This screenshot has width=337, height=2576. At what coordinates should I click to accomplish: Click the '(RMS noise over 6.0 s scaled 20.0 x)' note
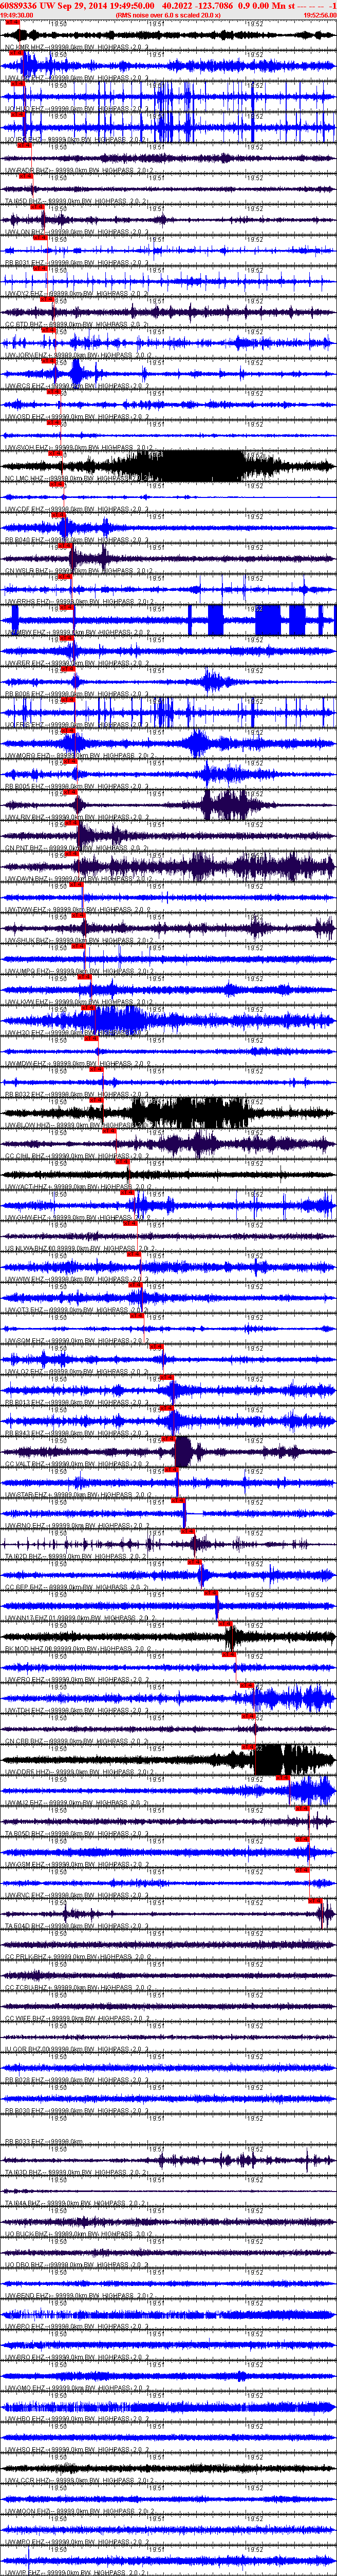pos(168,15)
